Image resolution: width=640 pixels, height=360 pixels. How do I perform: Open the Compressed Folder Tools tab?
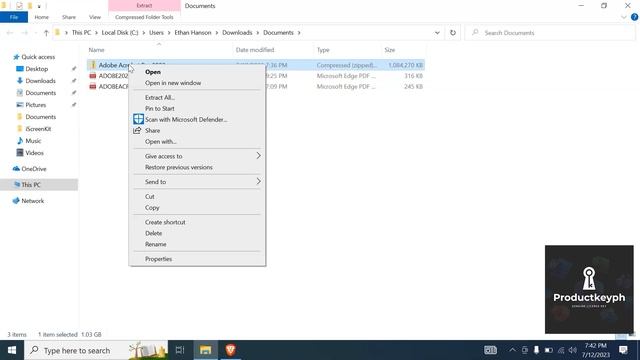coord(144,17)
